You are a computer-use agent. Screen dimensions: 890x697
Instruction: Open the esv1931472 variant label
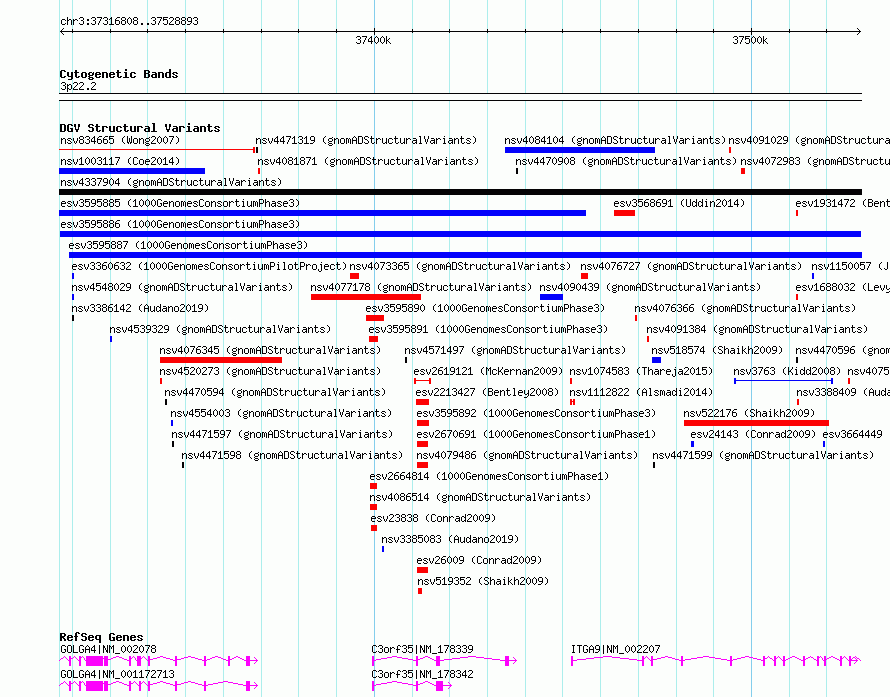tap(842, 203)
